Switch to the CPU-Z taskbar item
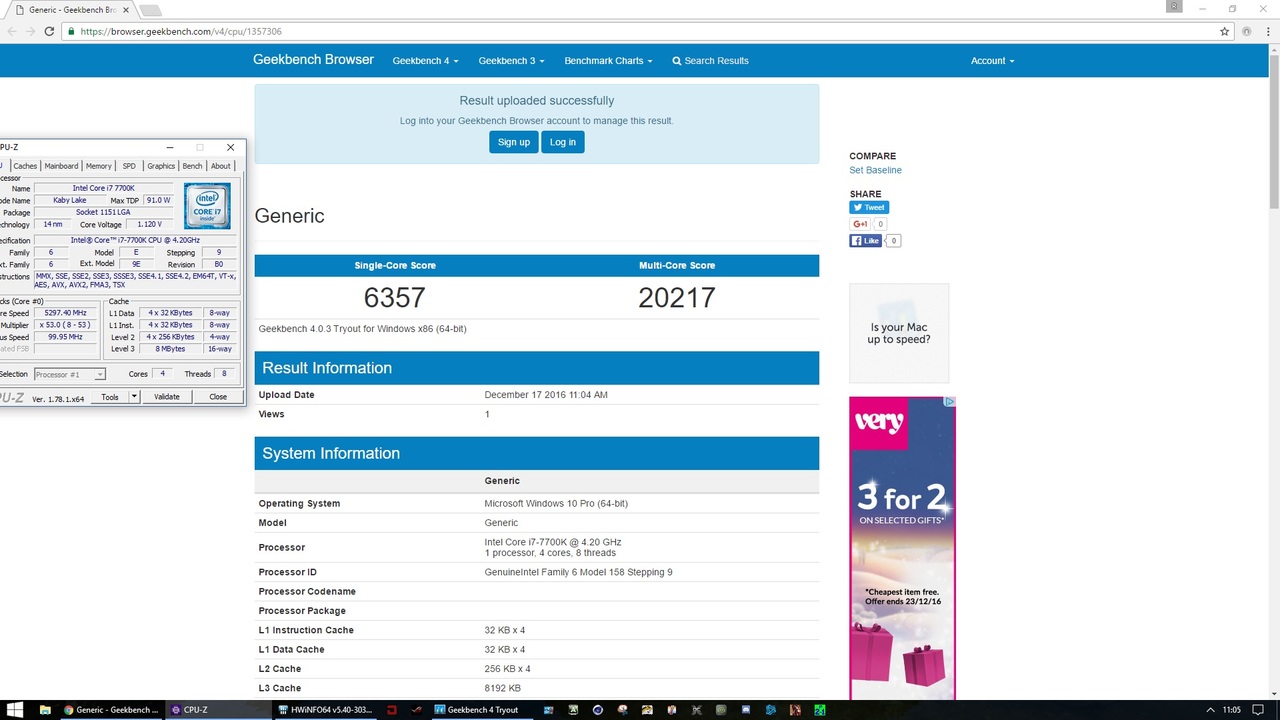 click(x=217, y=710)
